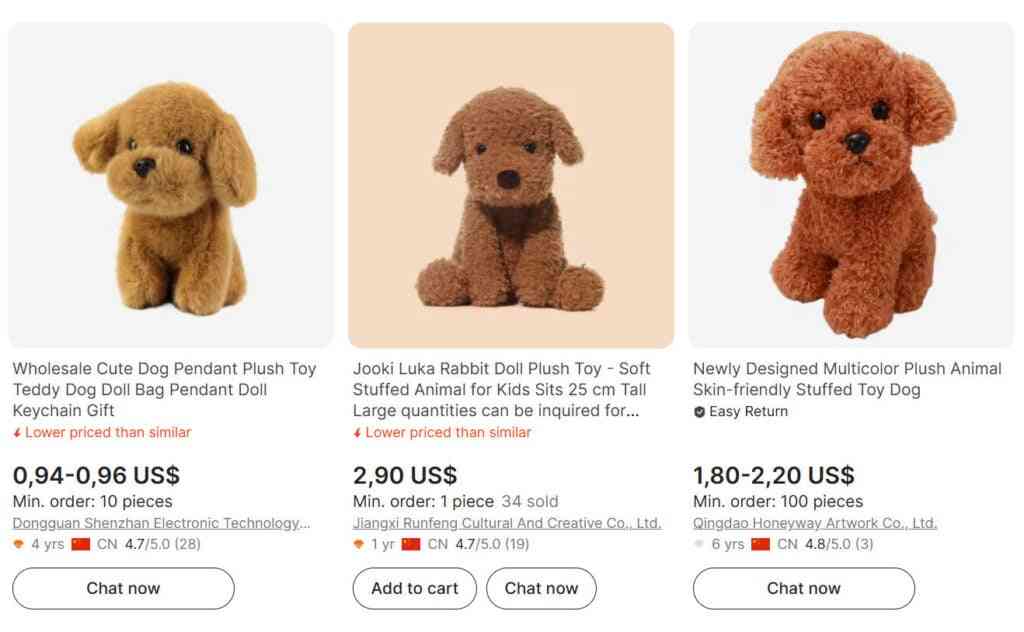Click the orange supplier badge next to 4 yrs
Image resolution: width=1024 pixels, height=632 pixels.
[x=18, y=545]
